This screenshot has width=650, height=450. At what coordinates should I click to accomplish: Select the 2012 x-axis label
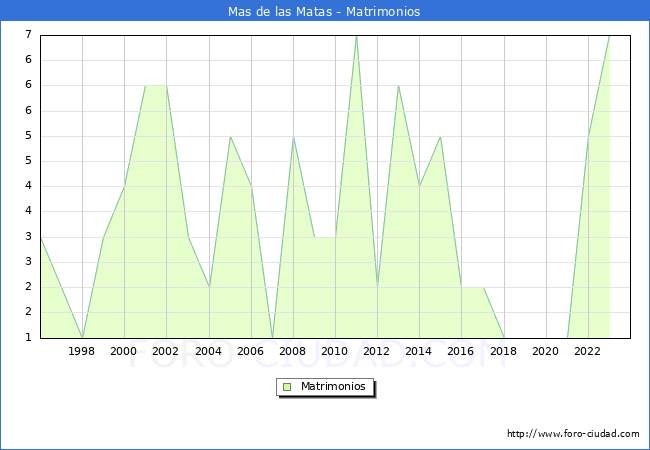376,351
